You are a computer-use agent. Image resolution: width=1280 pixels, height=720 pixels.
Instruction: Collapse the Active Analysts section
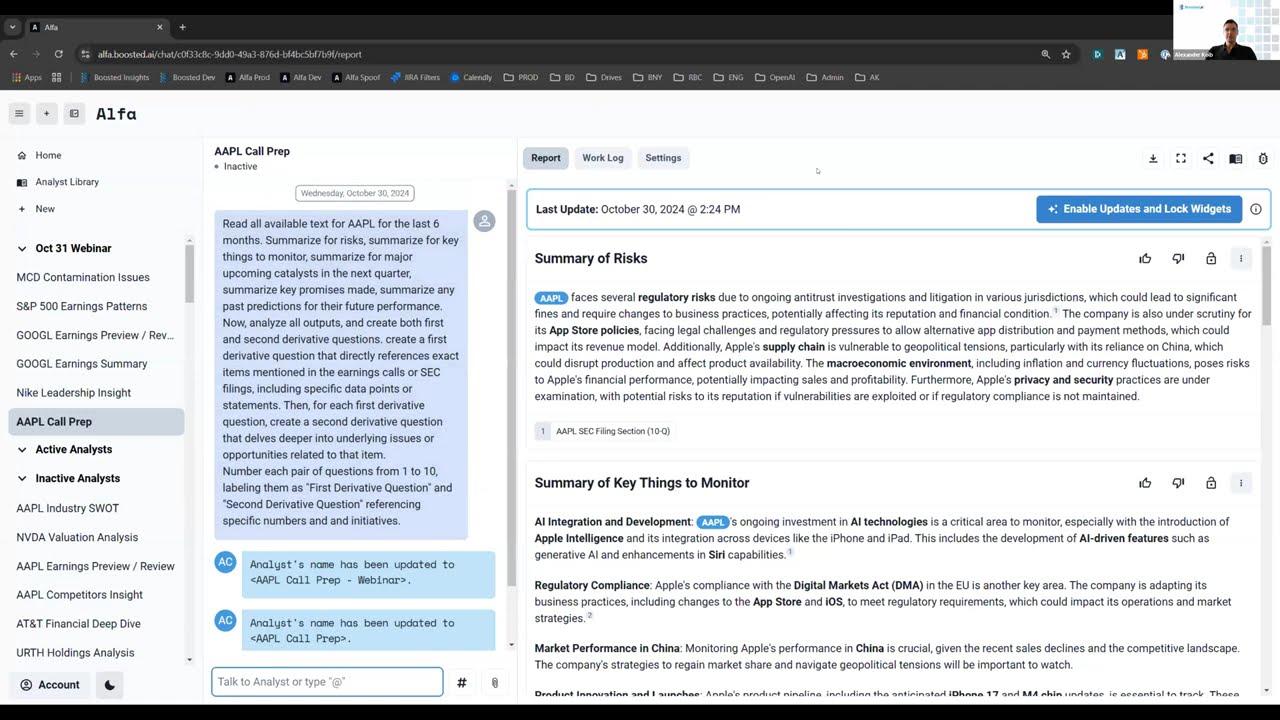click(22, 450)
